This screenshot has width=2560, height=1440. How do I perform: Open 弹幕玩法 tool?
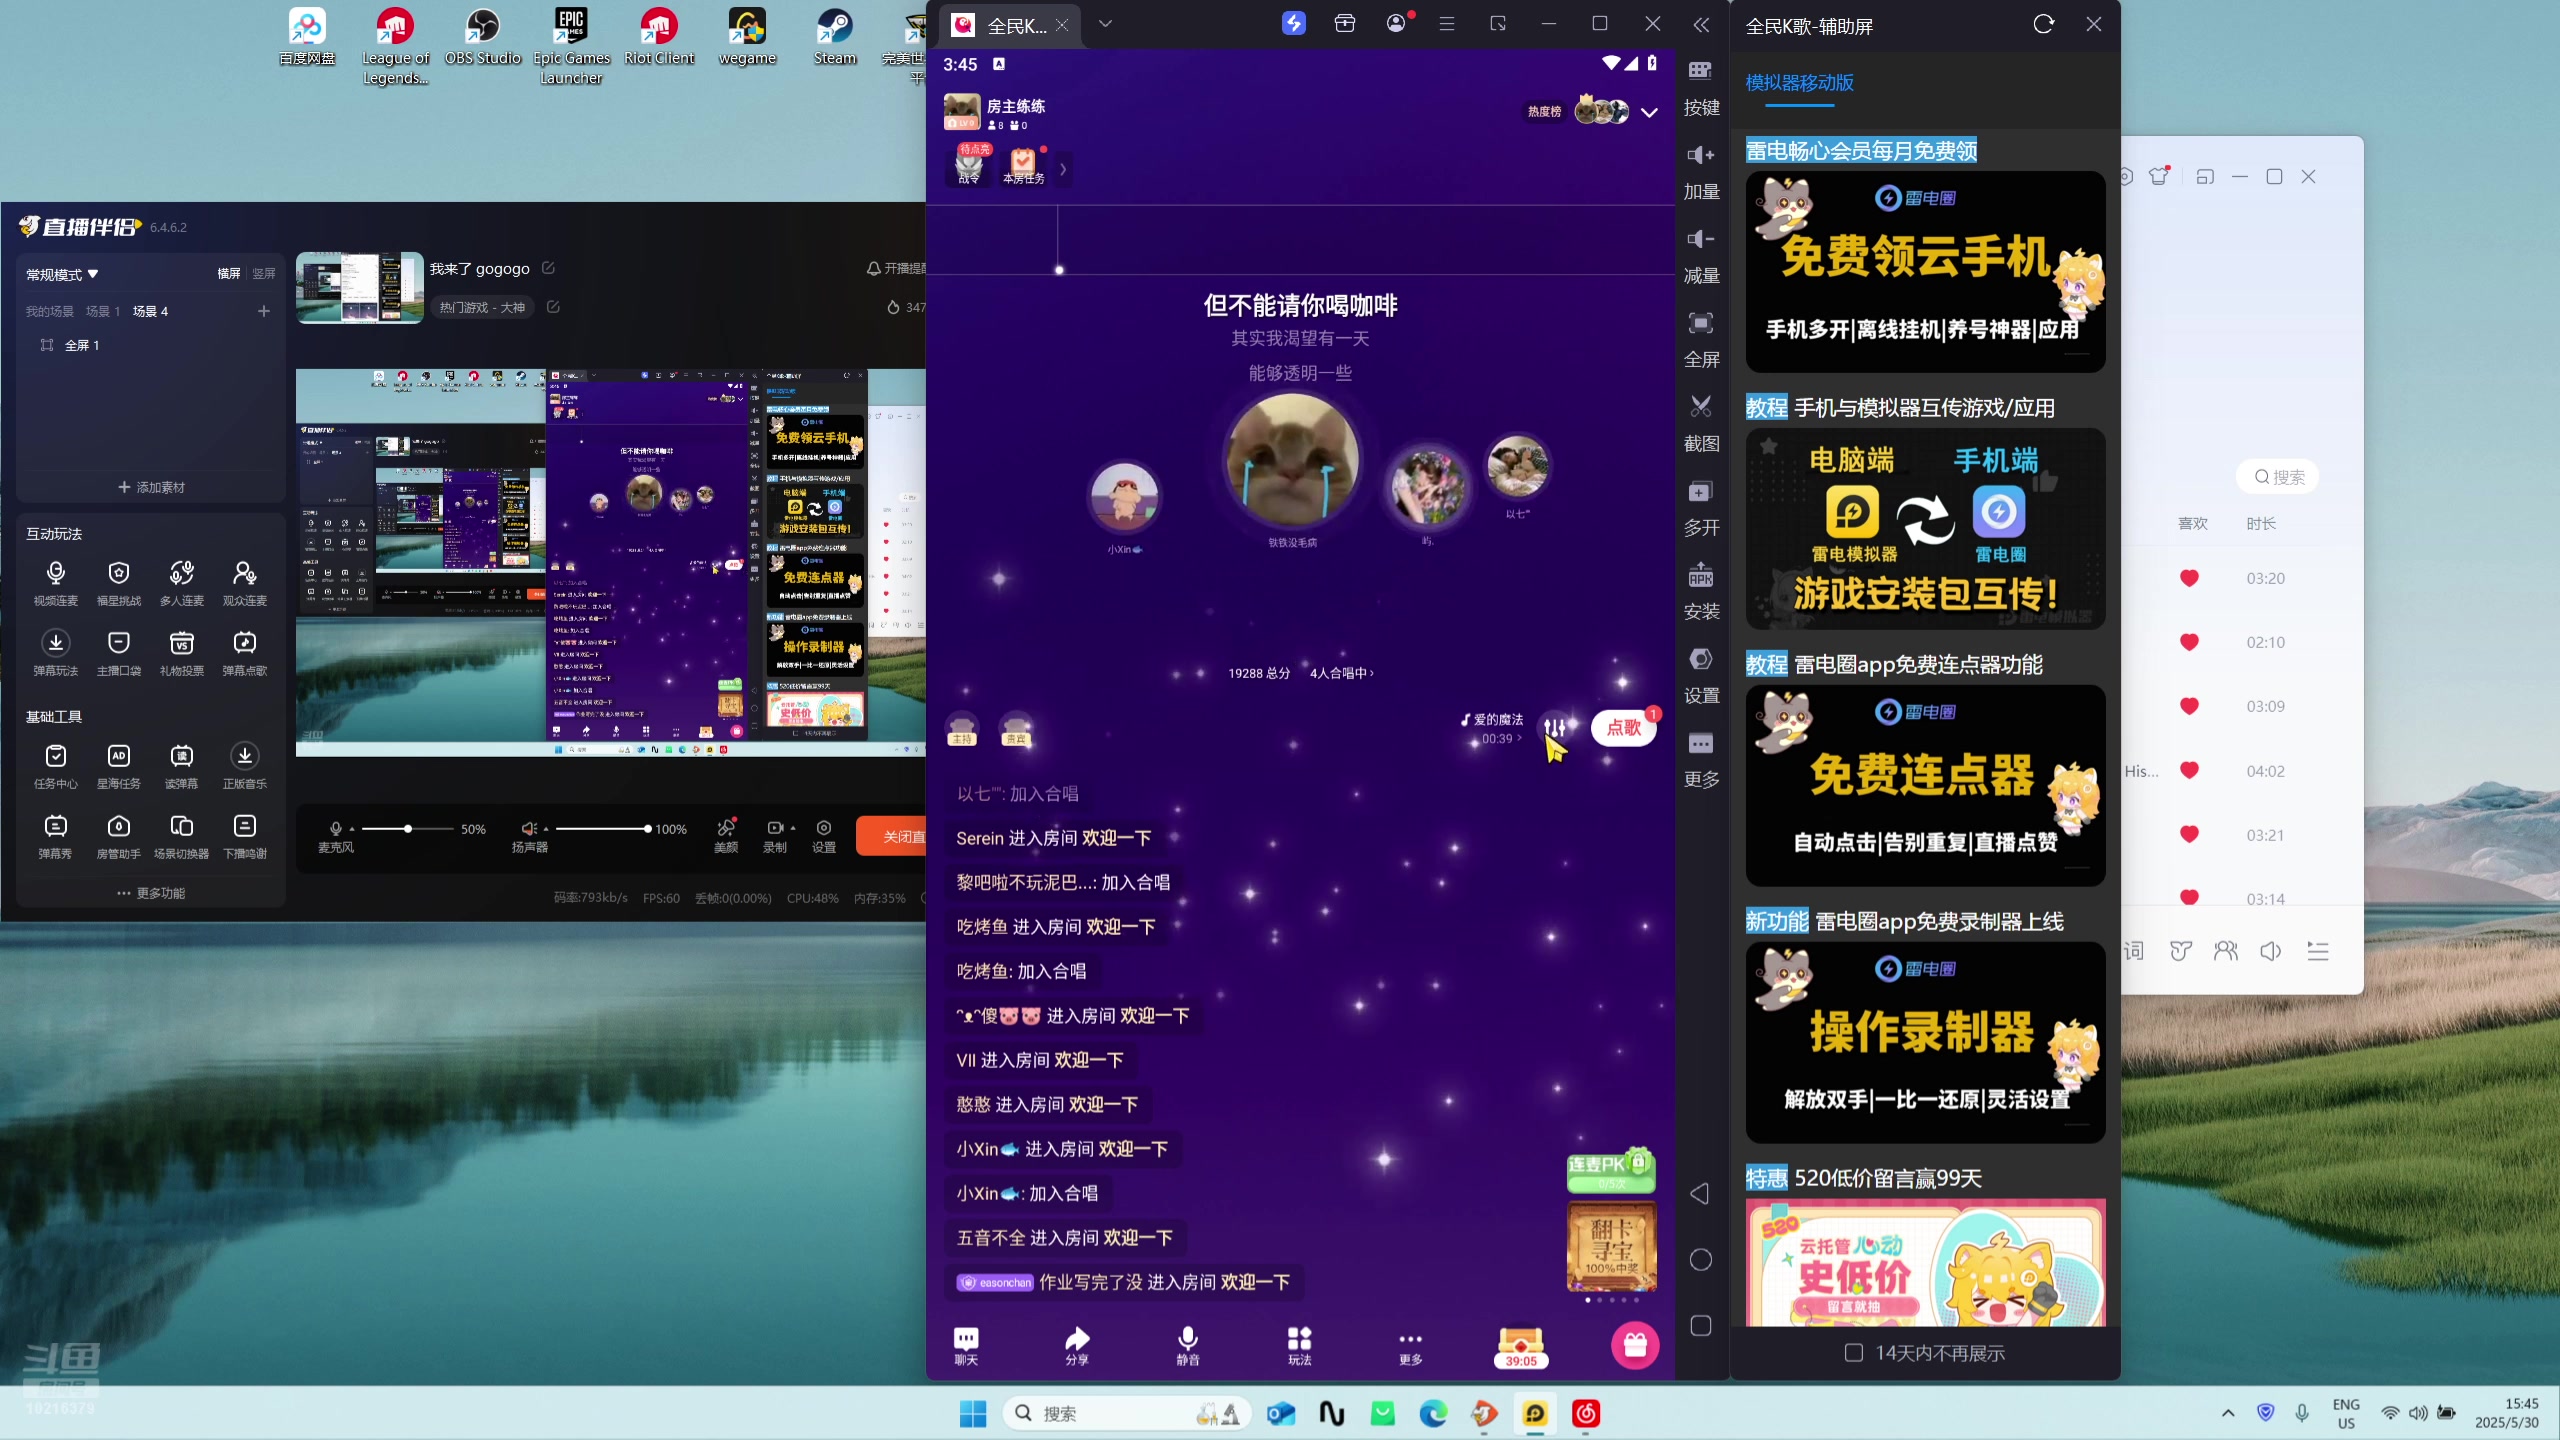pyautogui.click(x=55, y=653)
